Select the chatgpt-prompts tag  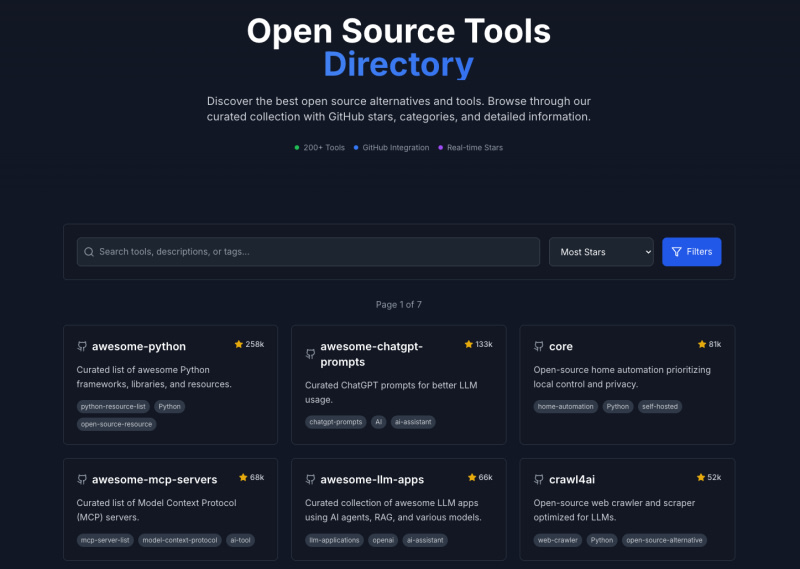335,422
